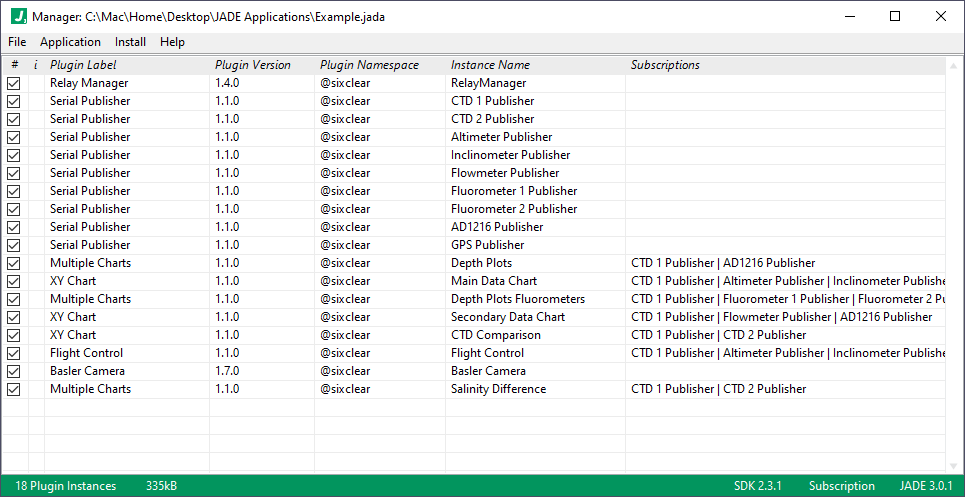965x497 pixels.
Task: Toggle Depth Plots Fluorometers checkbox
Action: 14,300
